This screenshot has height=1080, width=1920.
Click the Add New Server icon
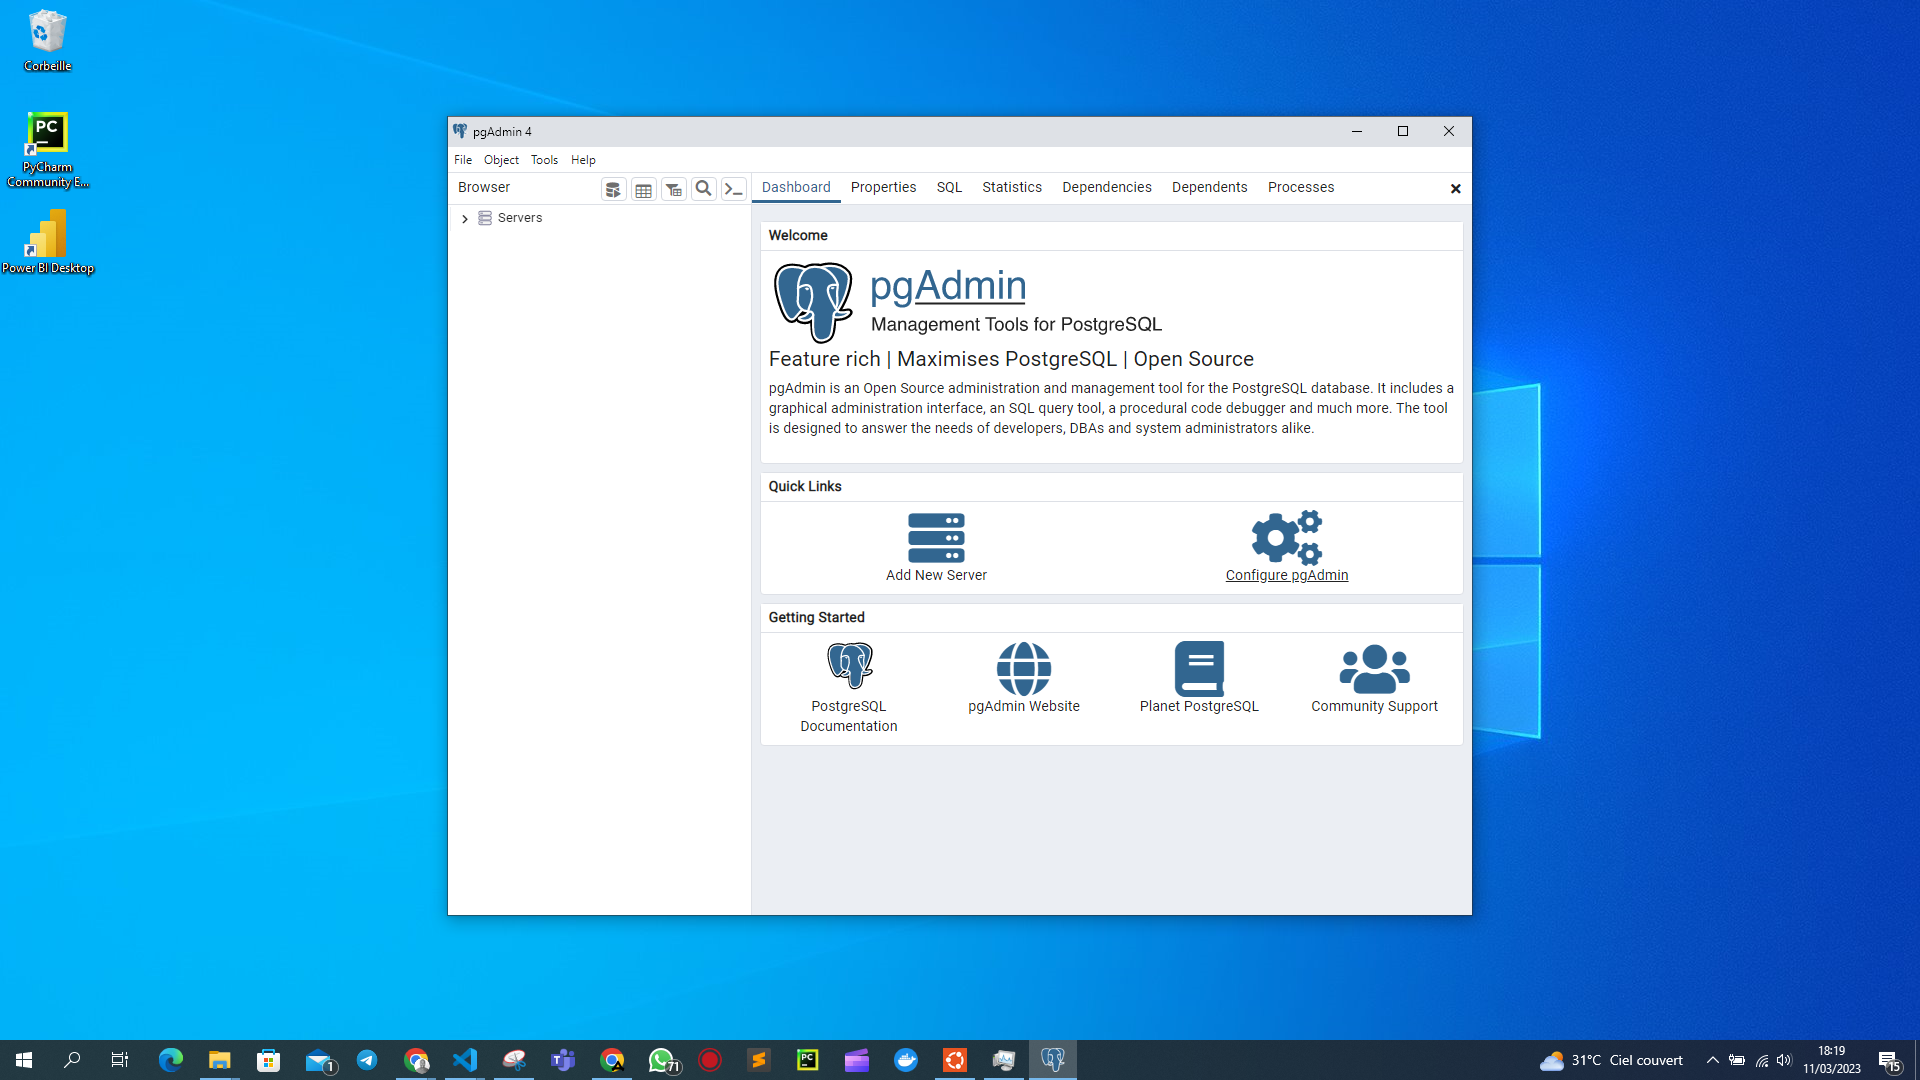coord(936,538)
